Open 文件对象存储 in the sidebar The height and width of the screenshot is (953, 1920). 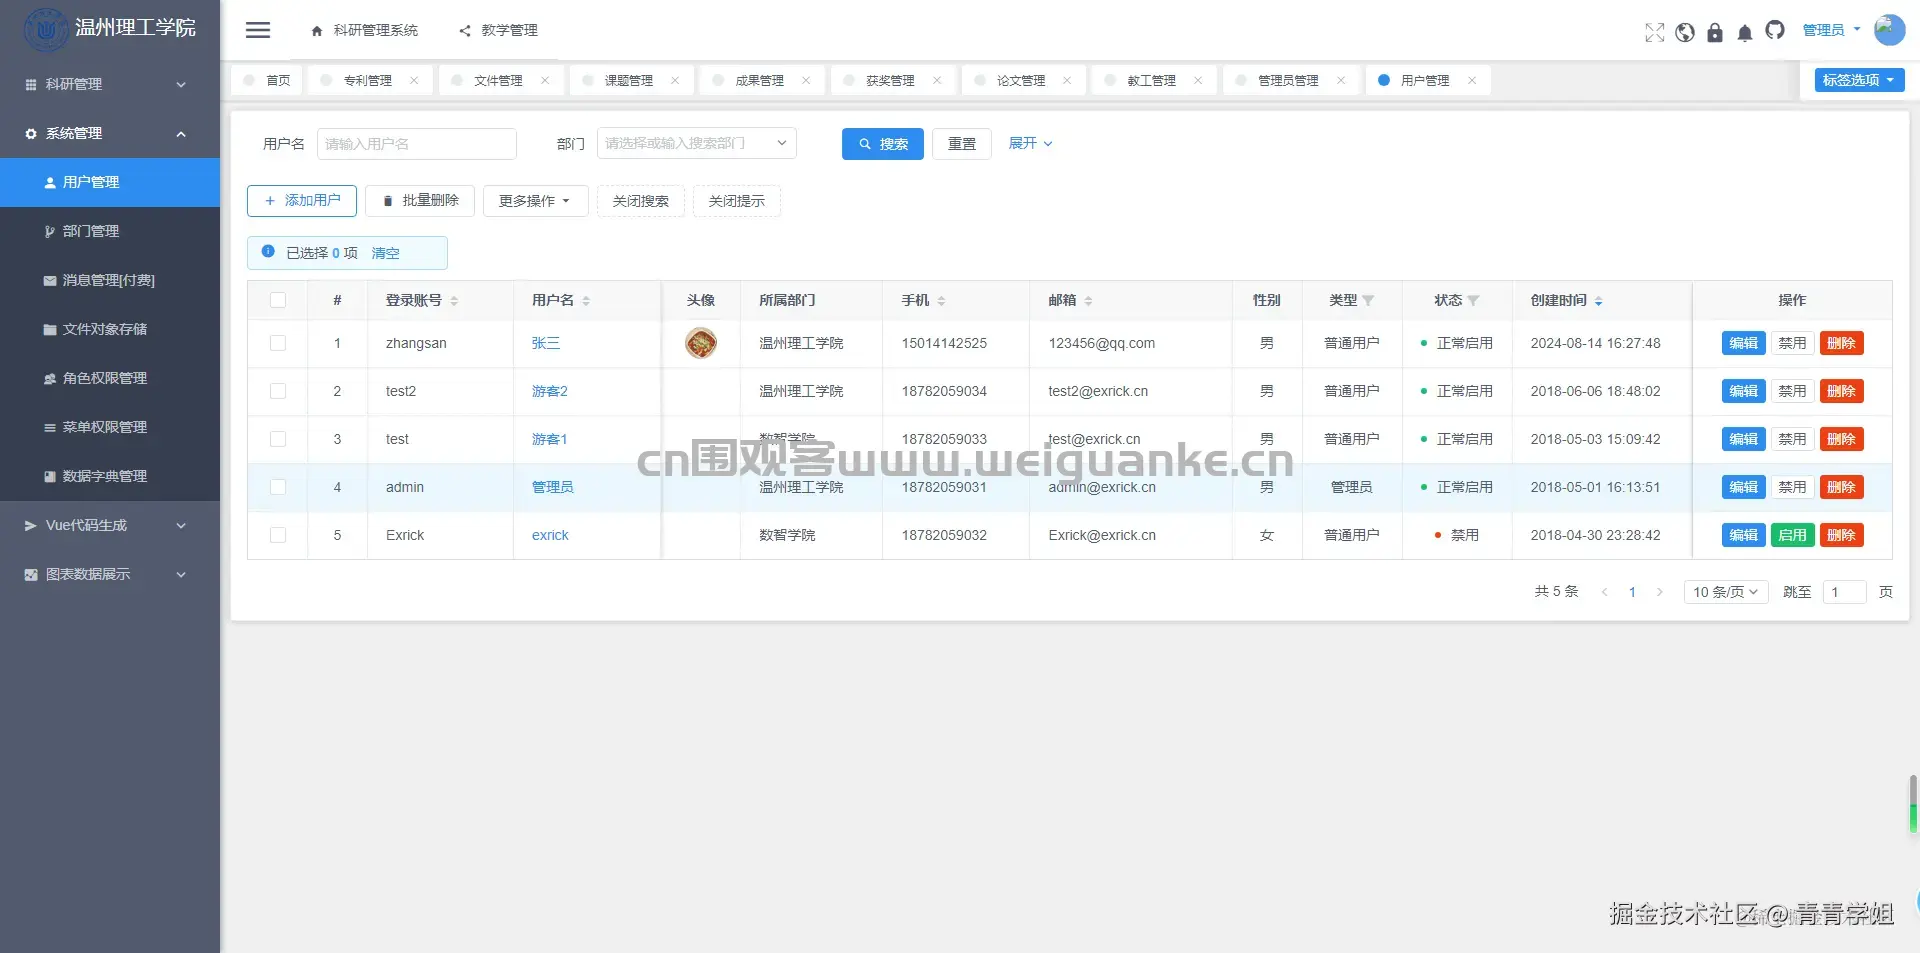click(x=110, y=329)
